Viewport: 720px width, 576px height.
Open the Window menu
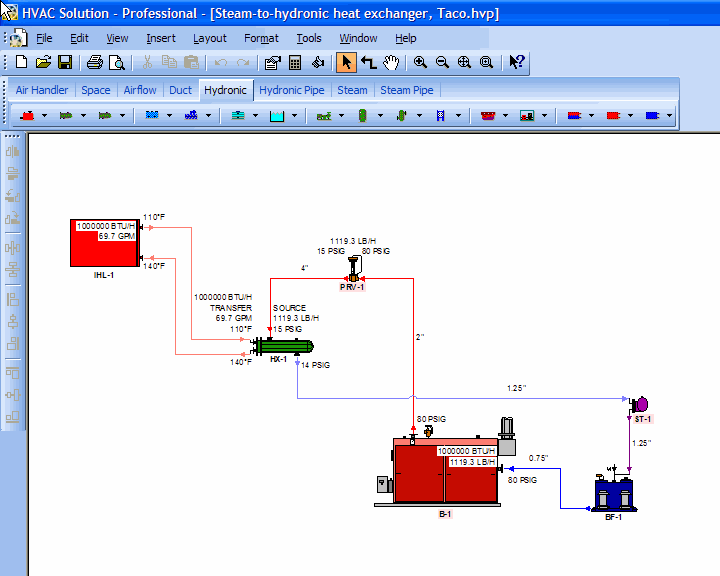point(358,38)
